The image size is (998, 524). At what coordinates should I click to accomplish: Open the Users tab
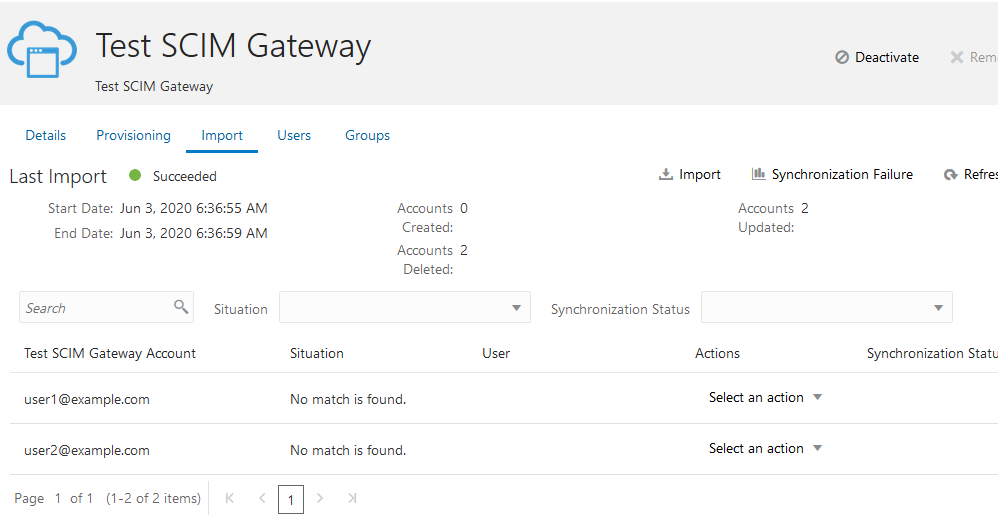[294, 136]
